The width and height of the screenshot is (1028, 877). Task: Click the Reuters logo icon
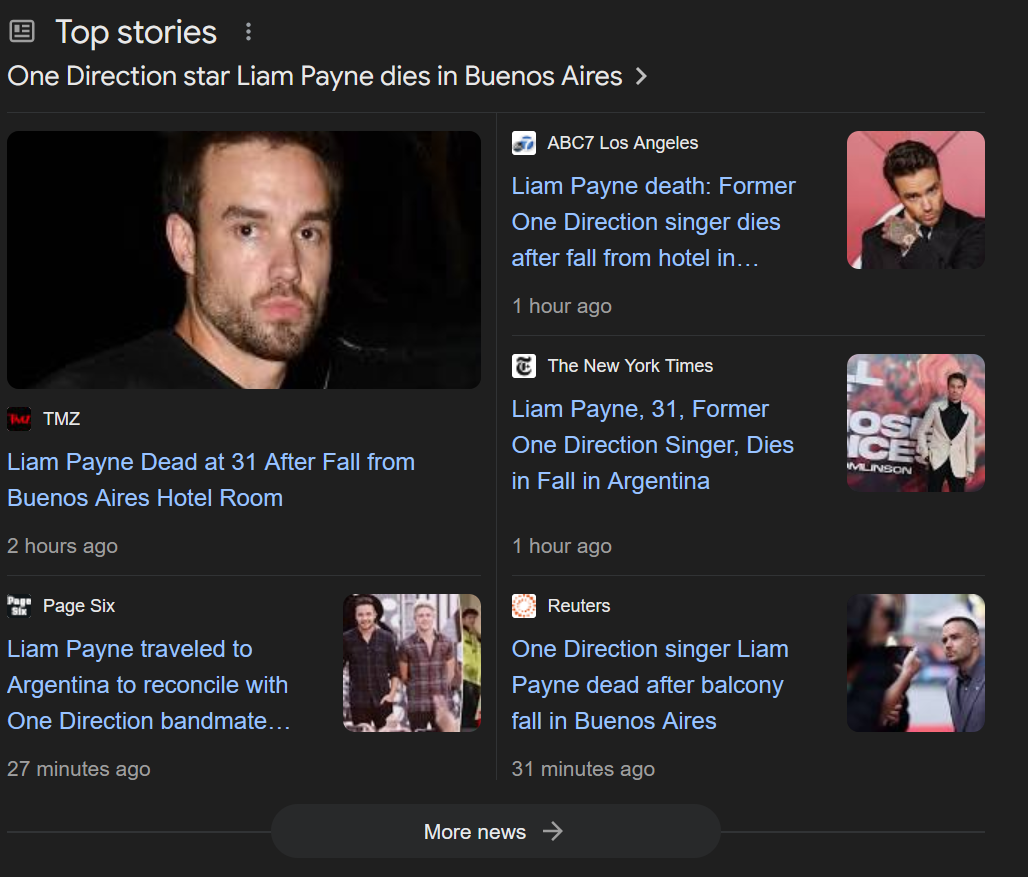pyautogui.click(x=524, y=606)
